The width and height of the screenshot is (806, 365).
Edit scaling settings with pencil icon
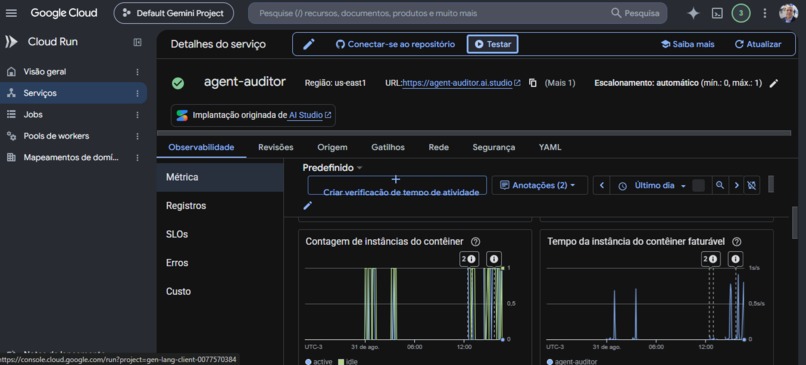pos(774,83)
